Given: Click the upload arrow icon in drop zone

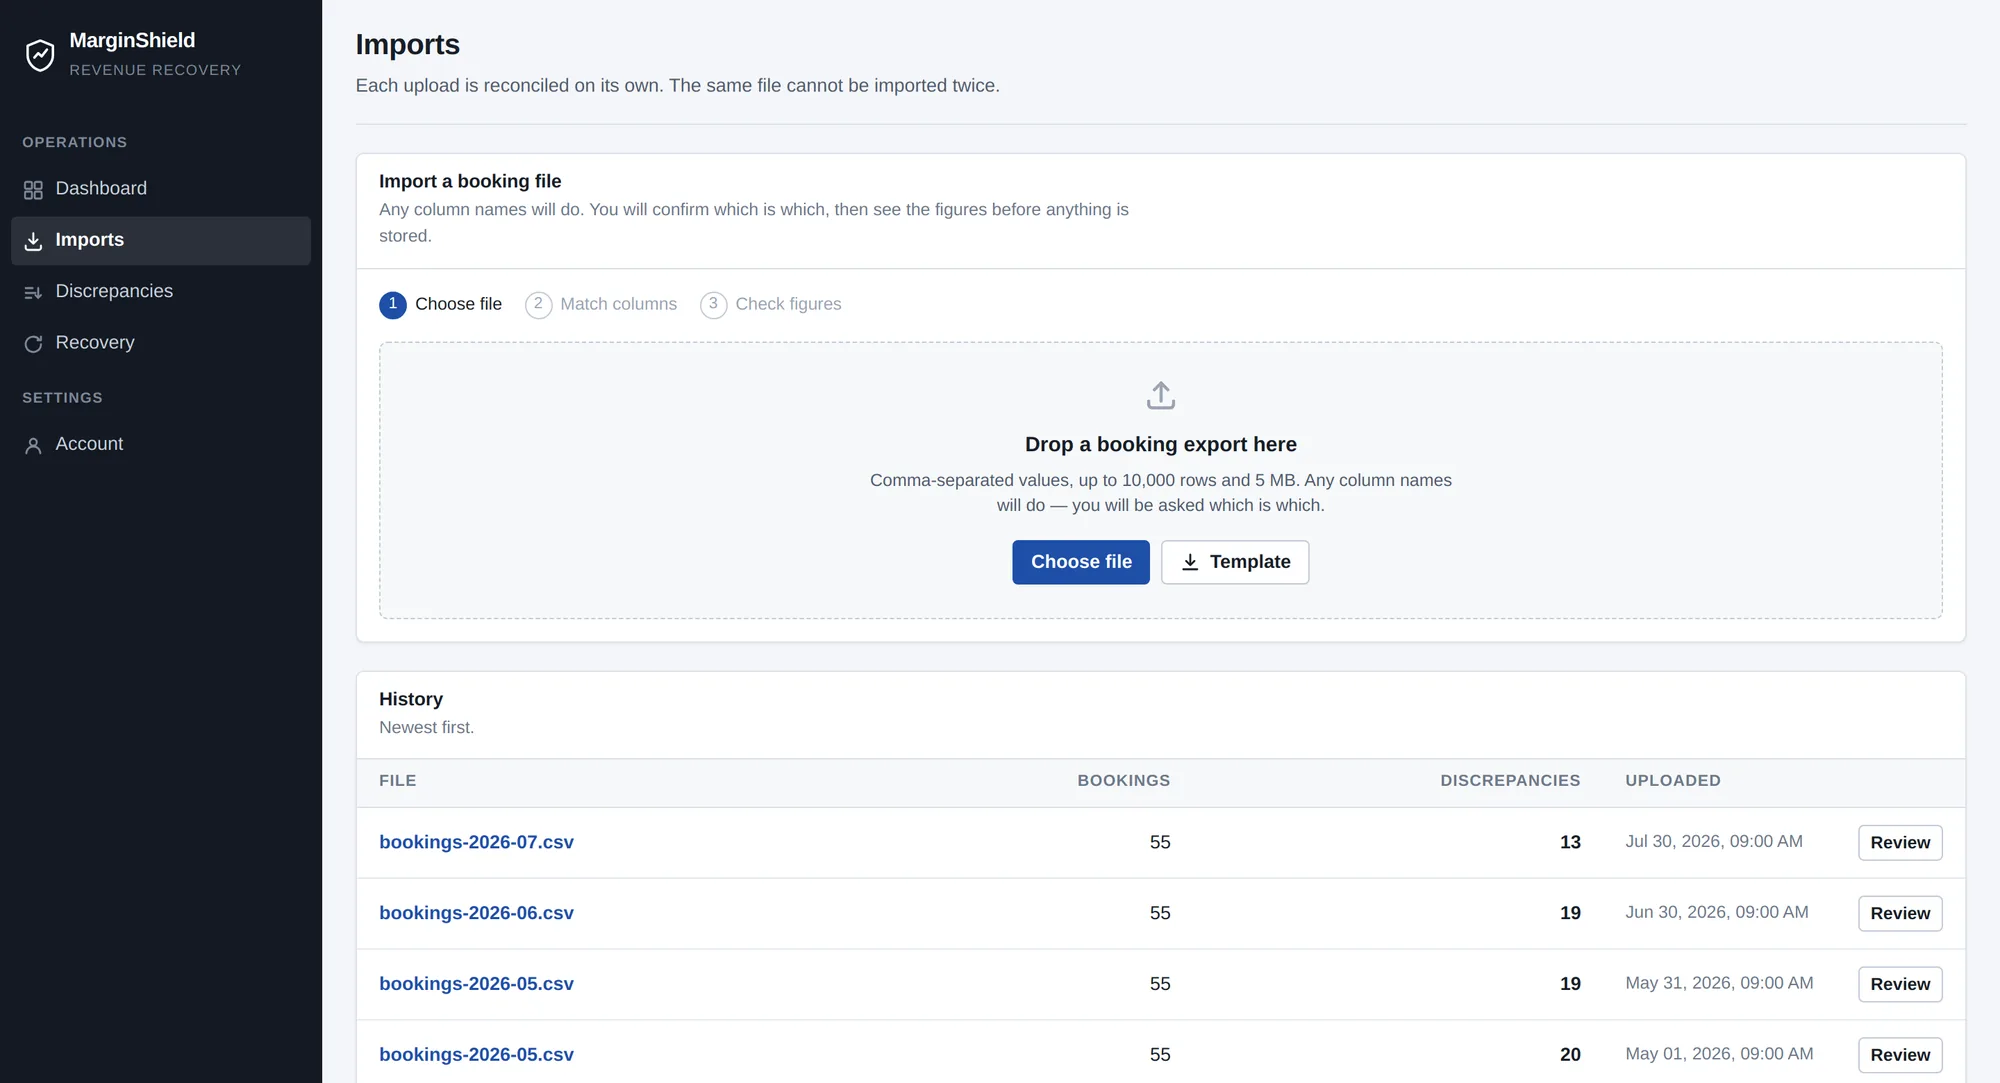Looking at the screenshot, I should (1160, 395).
